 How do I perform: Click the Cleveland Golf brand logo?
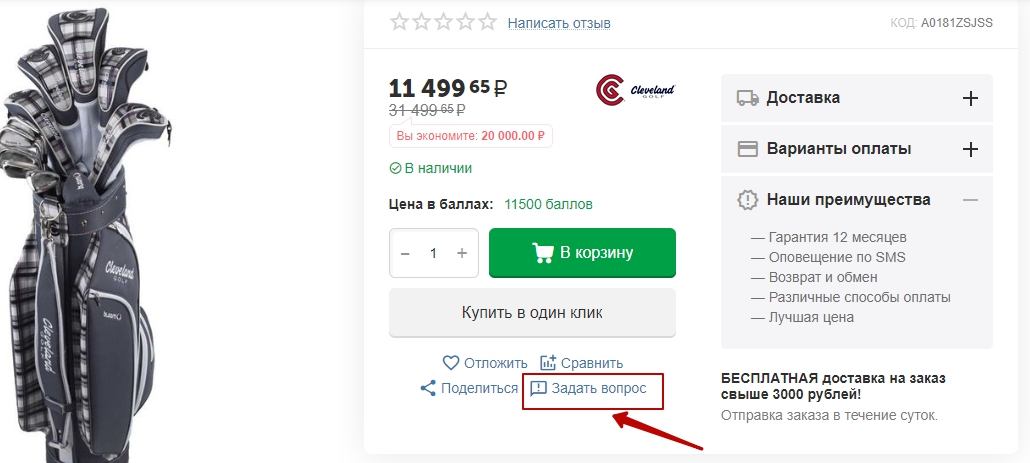(635, 91)
